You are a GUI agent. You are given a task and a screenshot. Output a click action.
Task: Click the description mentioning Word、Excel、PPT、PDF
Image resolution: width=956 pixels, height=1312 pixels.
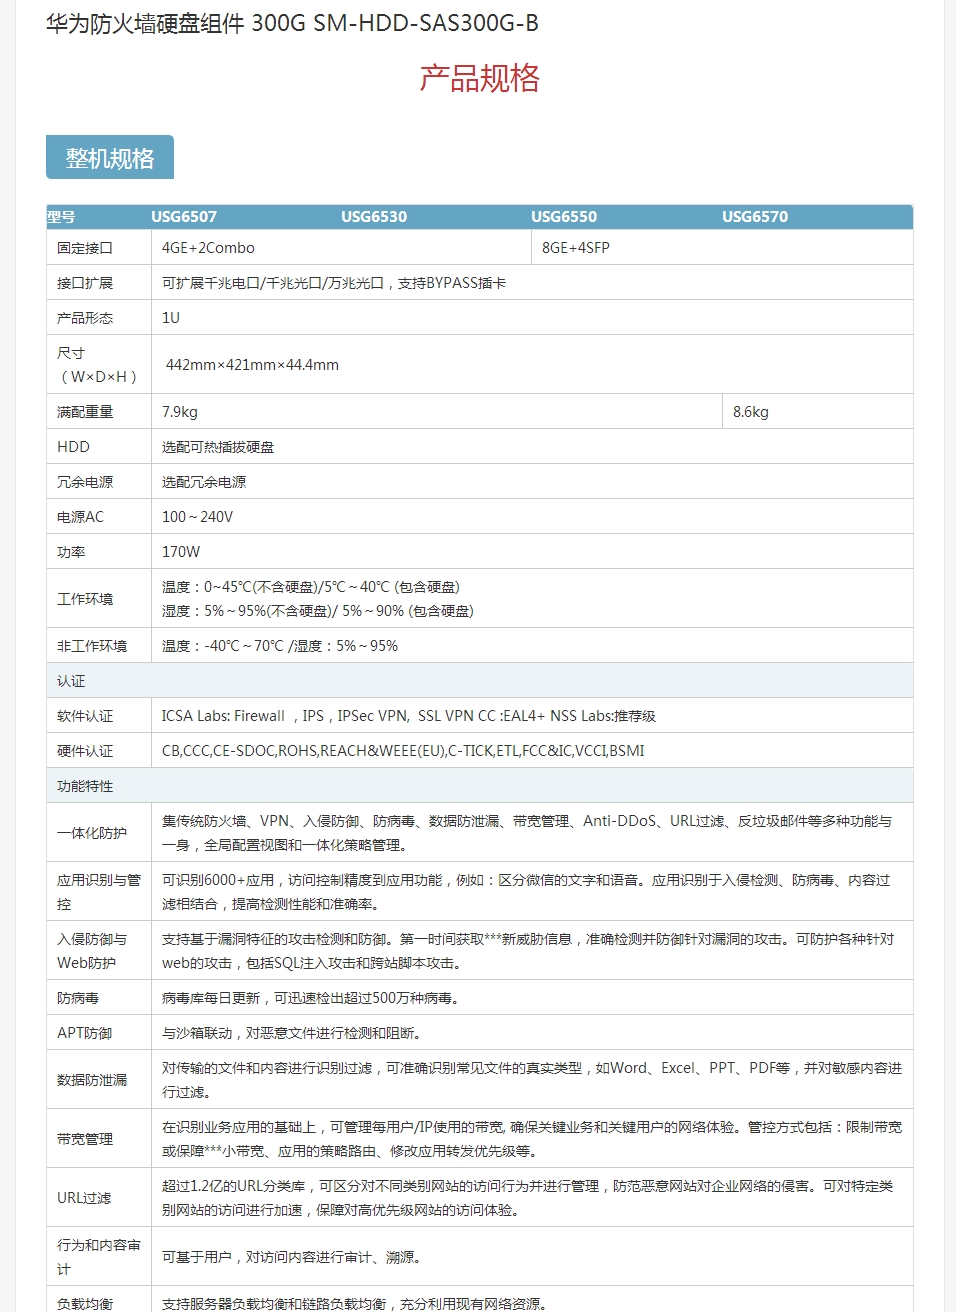point(532,1080)
